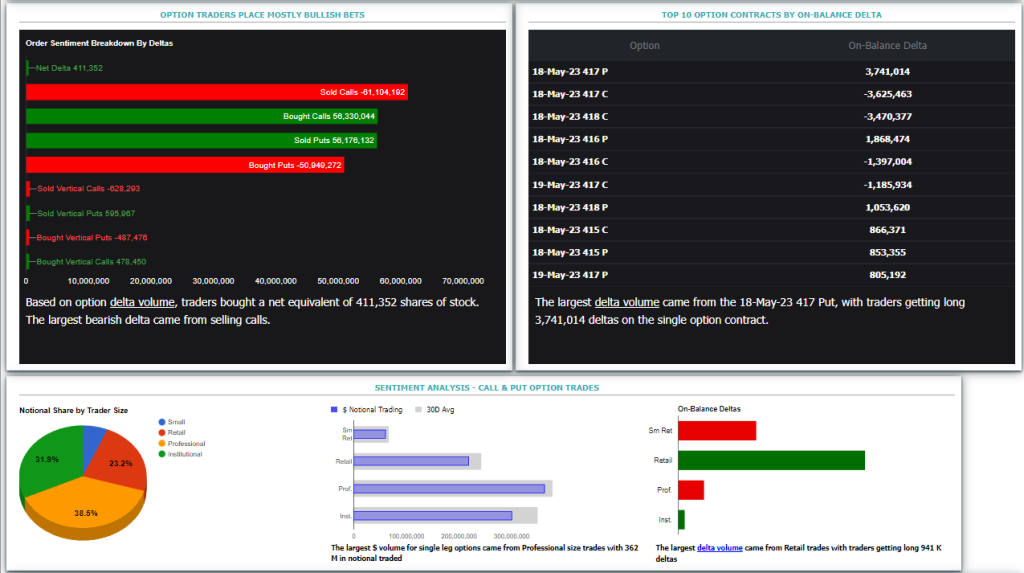Click 'Top 10 Option Contracts By On-Balance Delta' heading
This screenshot has width=1024, height=573.
[771, 14]
